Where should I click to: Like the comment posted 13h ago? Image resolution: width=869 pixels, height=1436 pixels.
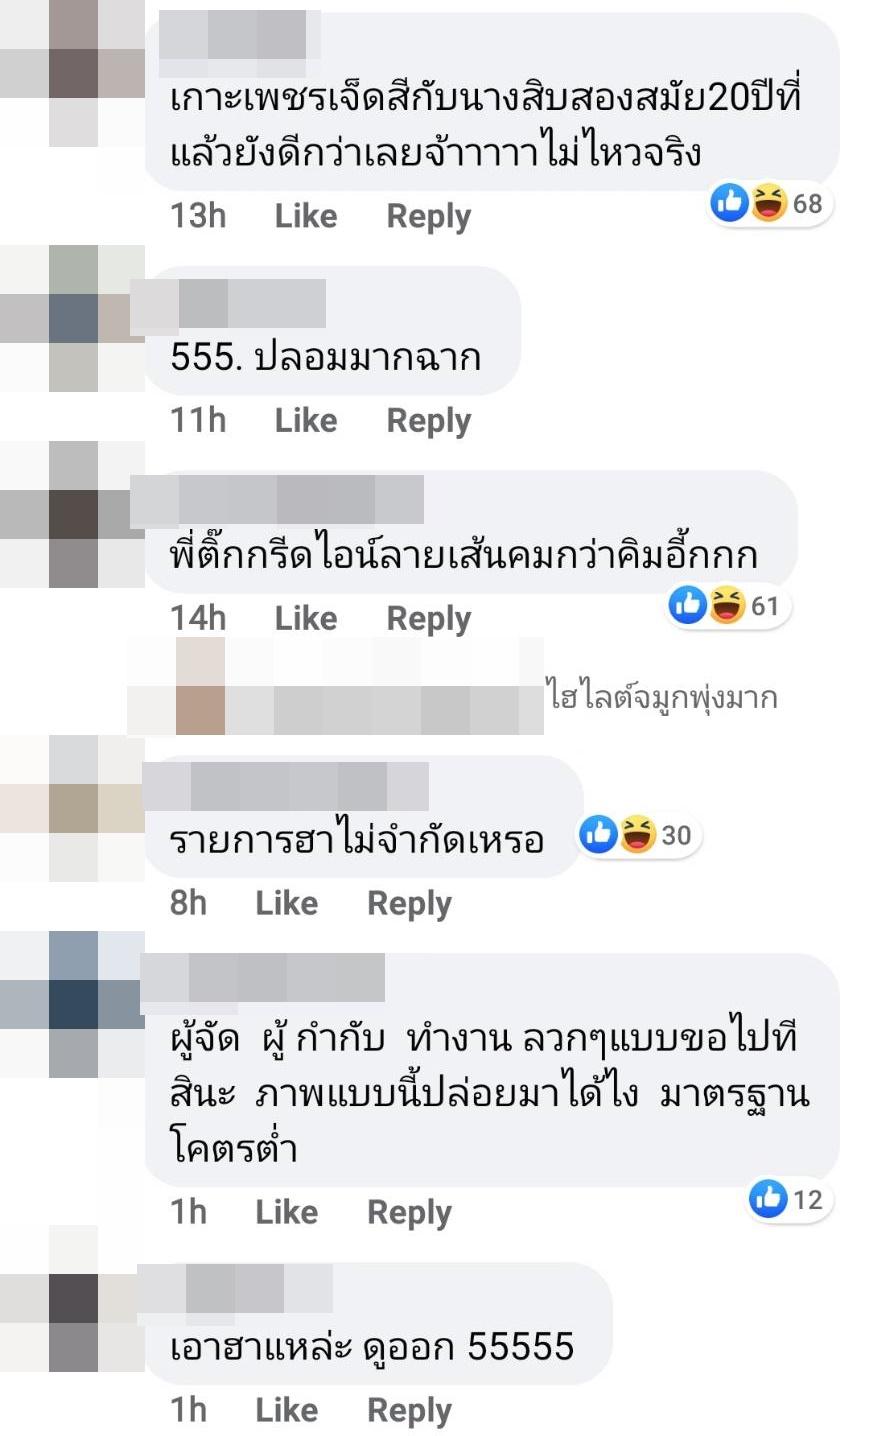[306, 216]
